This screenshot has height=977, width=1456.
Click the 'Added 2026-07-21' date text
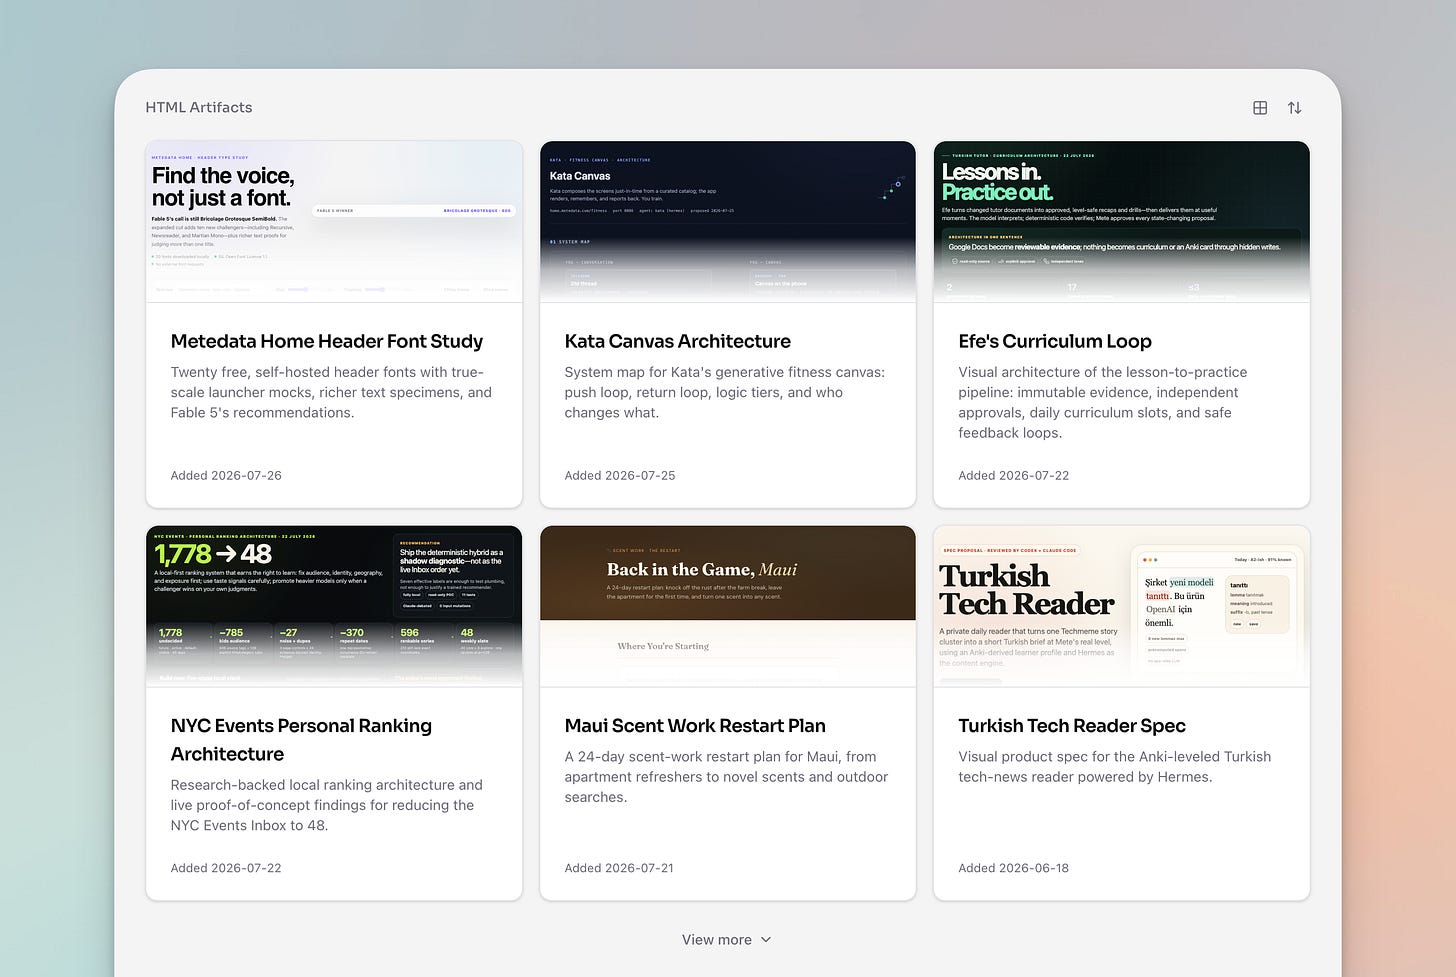[x=619, y=868]
